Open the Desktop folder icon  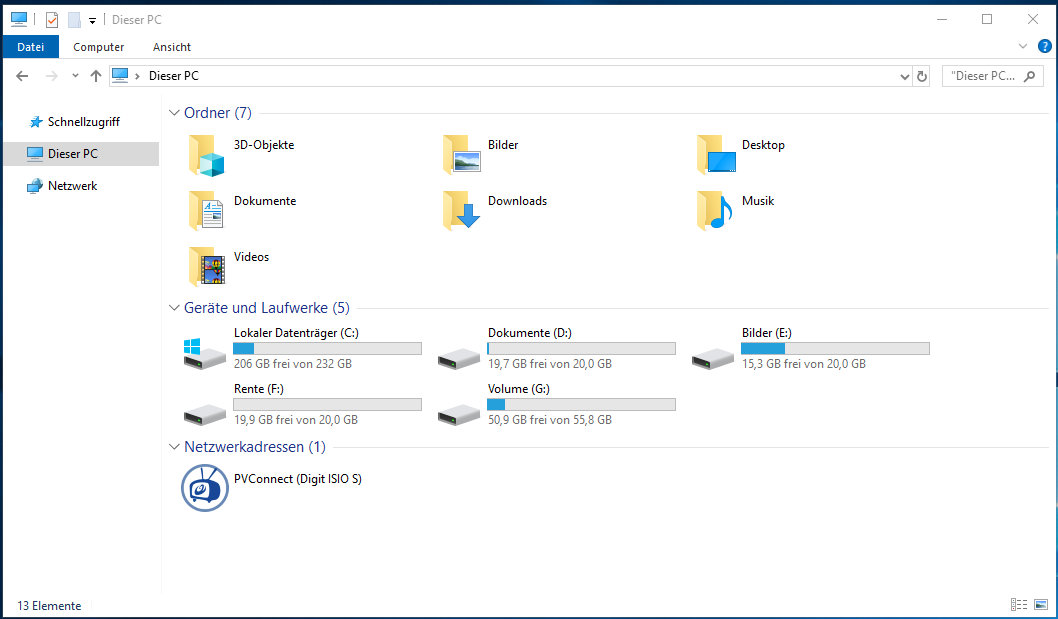click(717, 155)
